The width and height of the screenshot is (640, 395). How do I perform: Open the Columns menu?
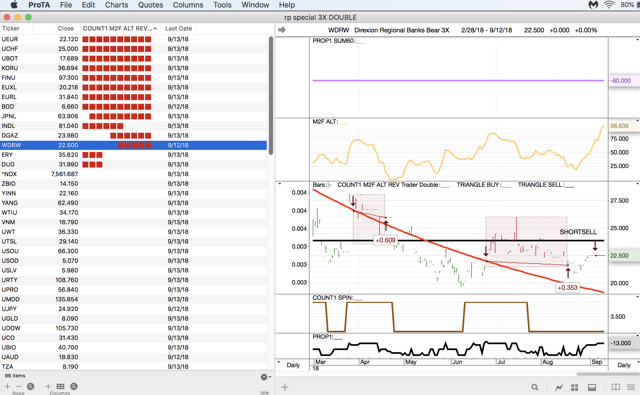pos(188,5)
